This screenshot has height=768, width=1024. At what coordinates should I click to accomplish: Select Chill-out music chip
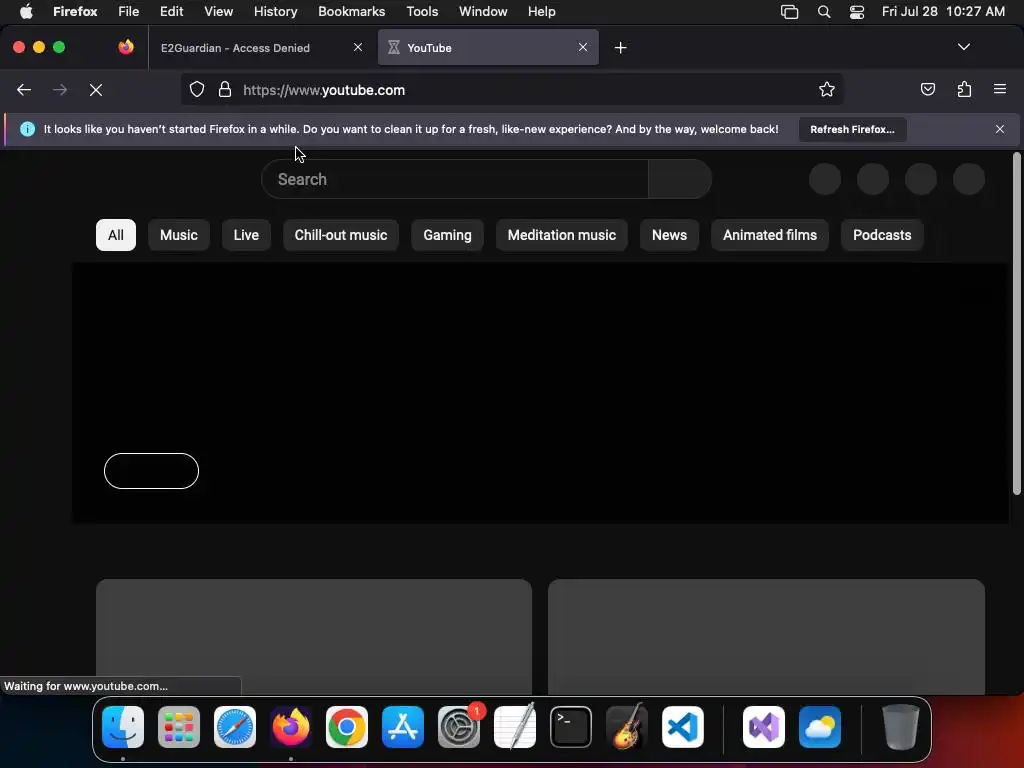pyautogui.click(x=341, y=235)
